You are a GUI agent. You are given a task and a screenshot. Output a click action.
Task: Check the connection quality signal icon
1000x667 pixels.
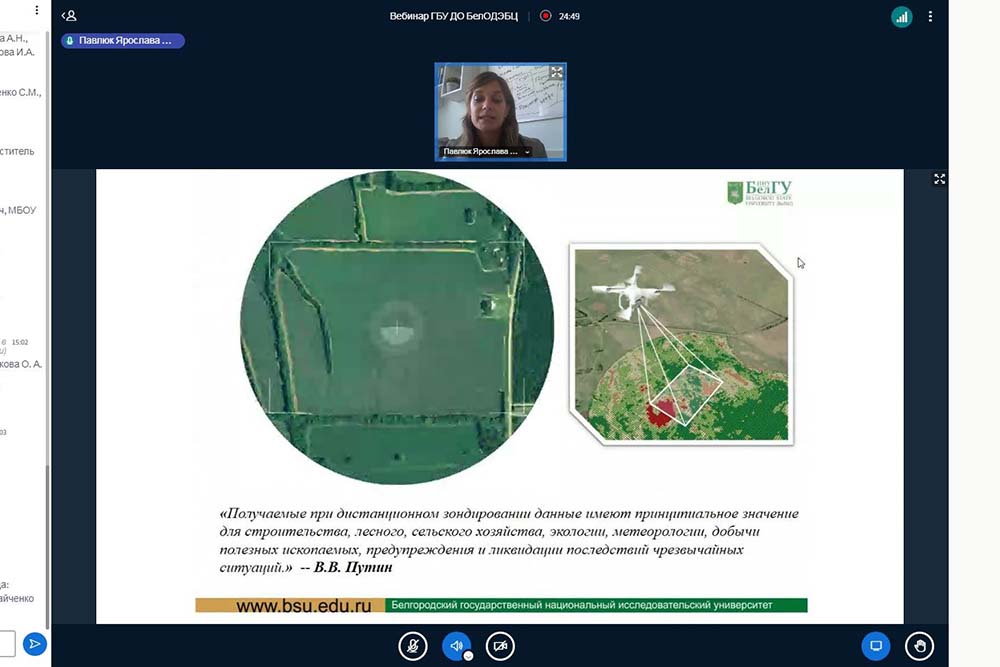[x=901, y=17]
